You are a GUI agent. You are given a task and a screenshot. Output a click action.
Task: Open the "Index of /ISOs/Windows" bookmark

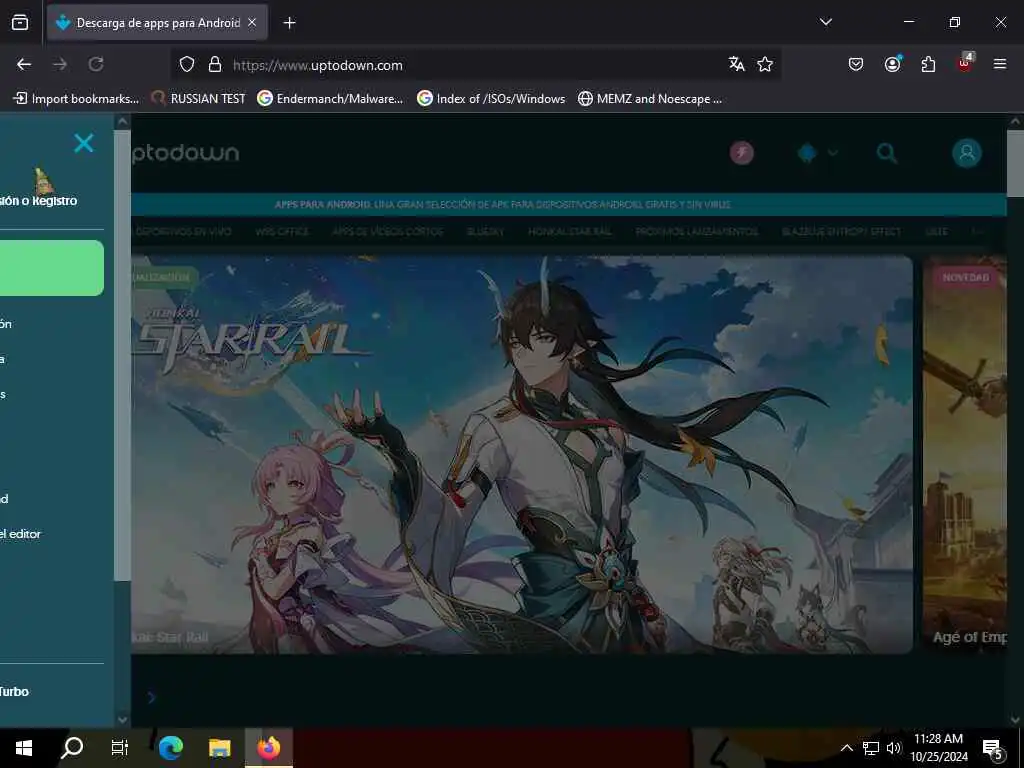tap(492, 99)
